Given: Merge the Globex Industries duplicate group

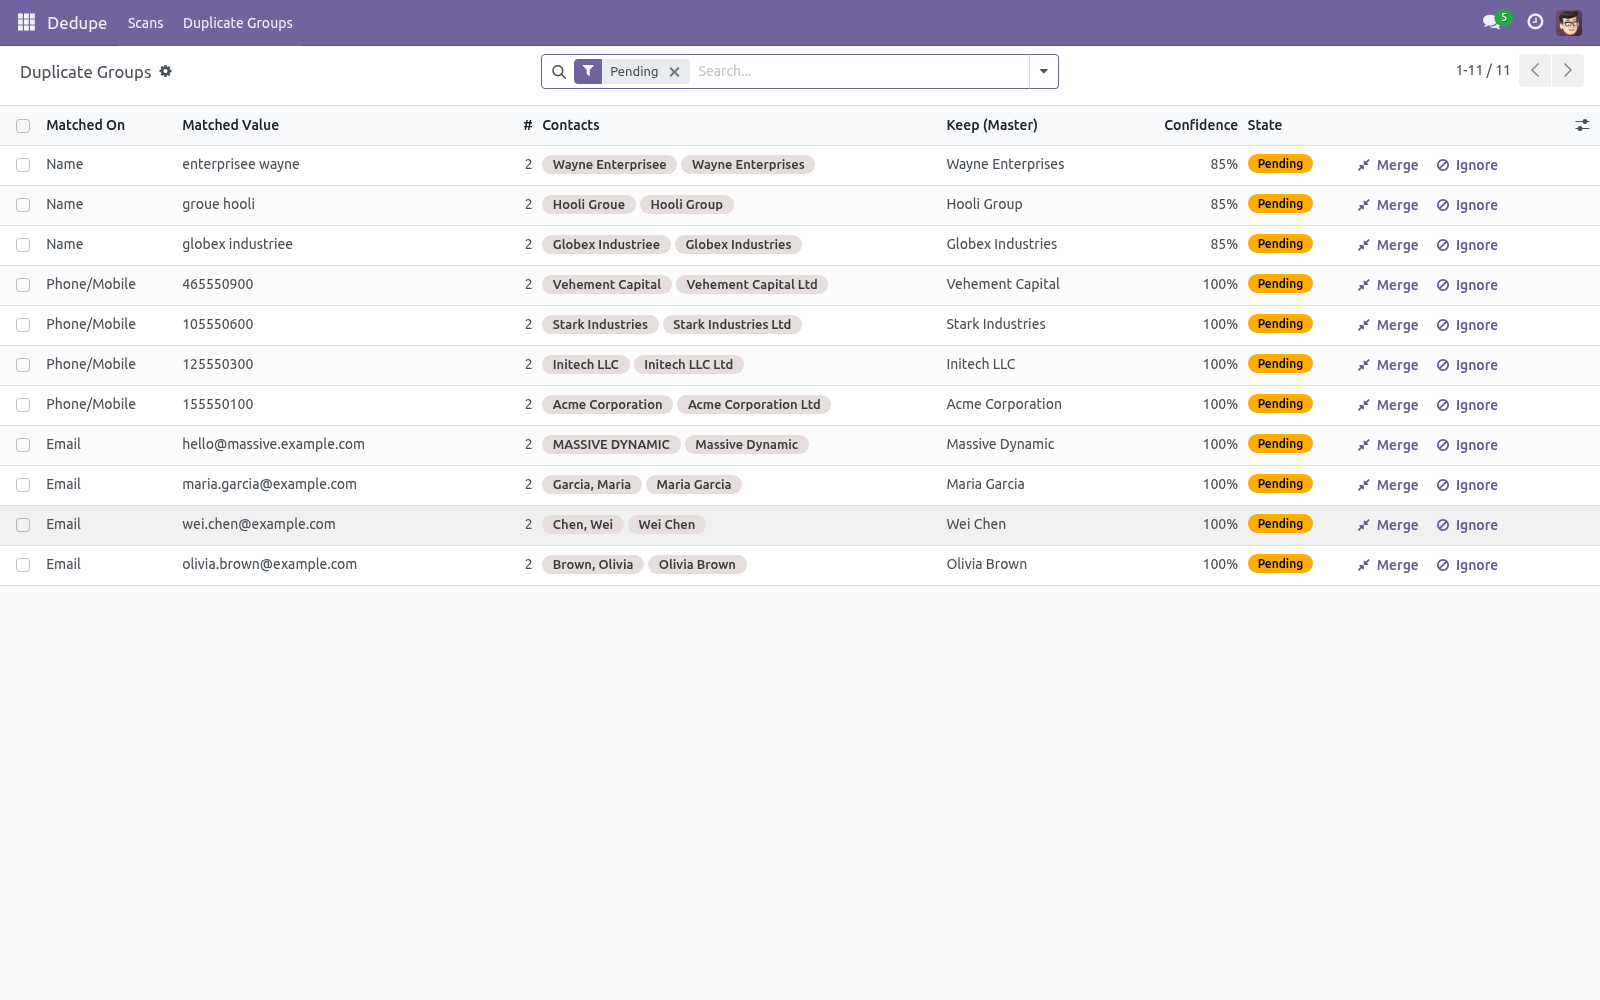Looking at the screenshot, I should tap(1388, 245).
